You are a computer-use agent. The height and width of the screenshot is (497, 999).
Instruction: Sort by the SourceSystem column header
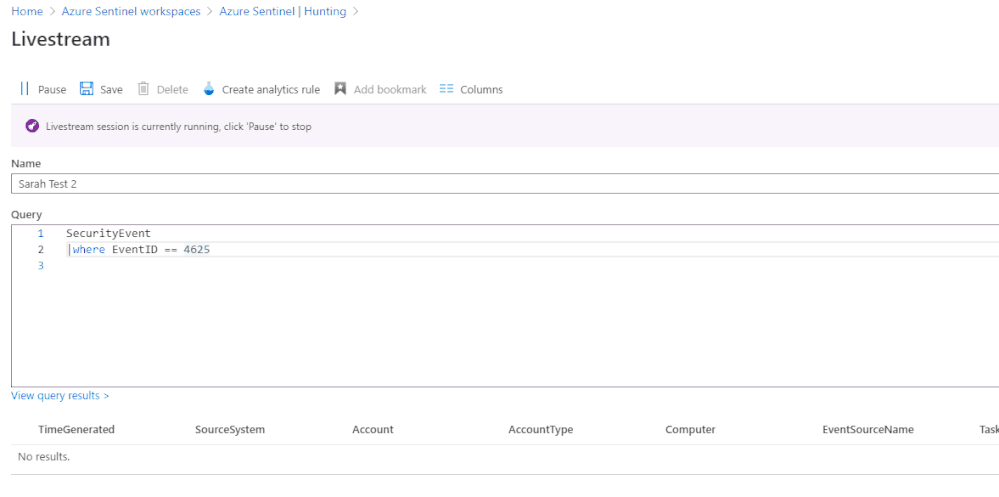[230, 430]
